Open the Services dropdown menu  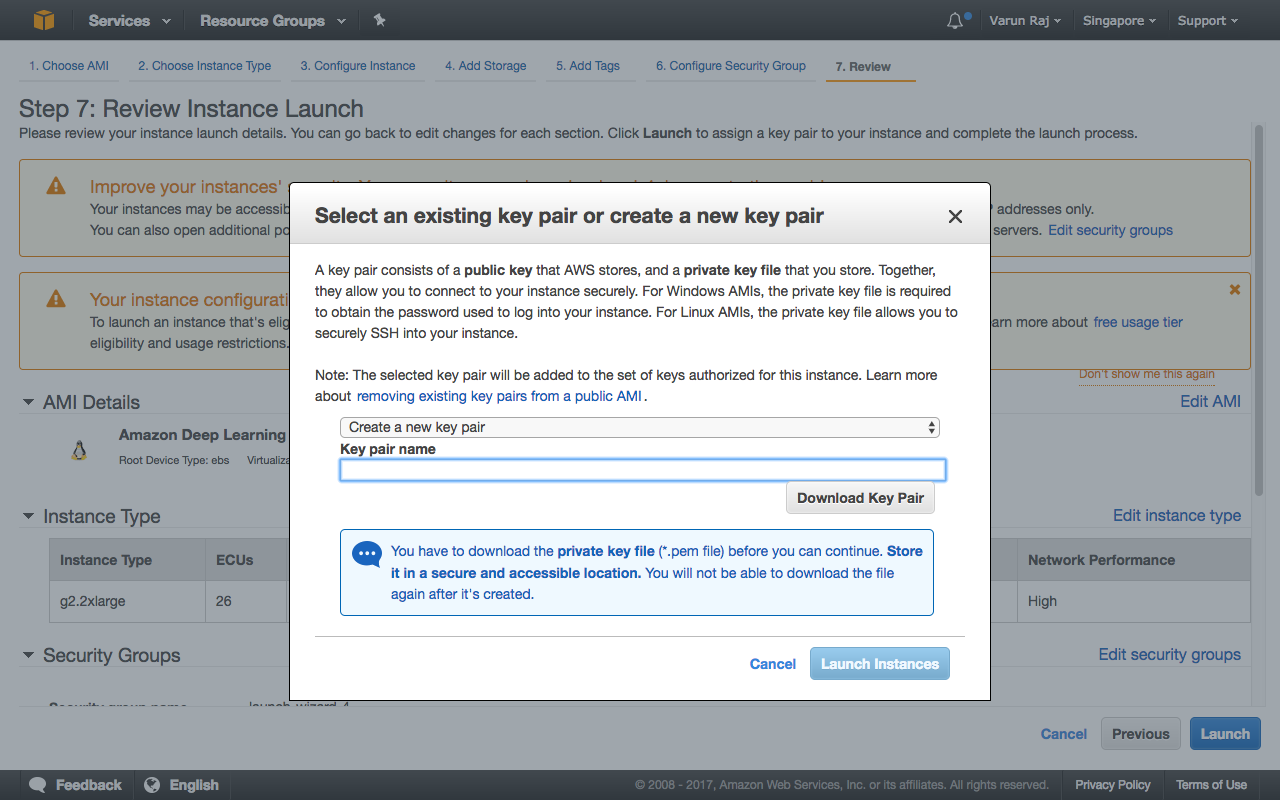129,21
